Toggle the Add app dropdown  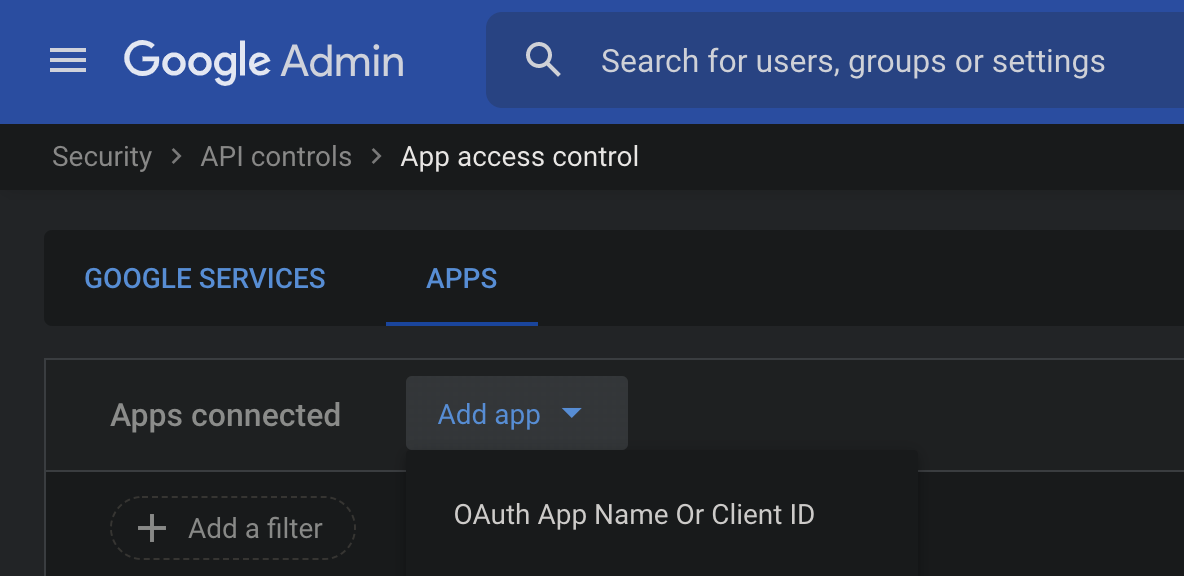point(516,414)
